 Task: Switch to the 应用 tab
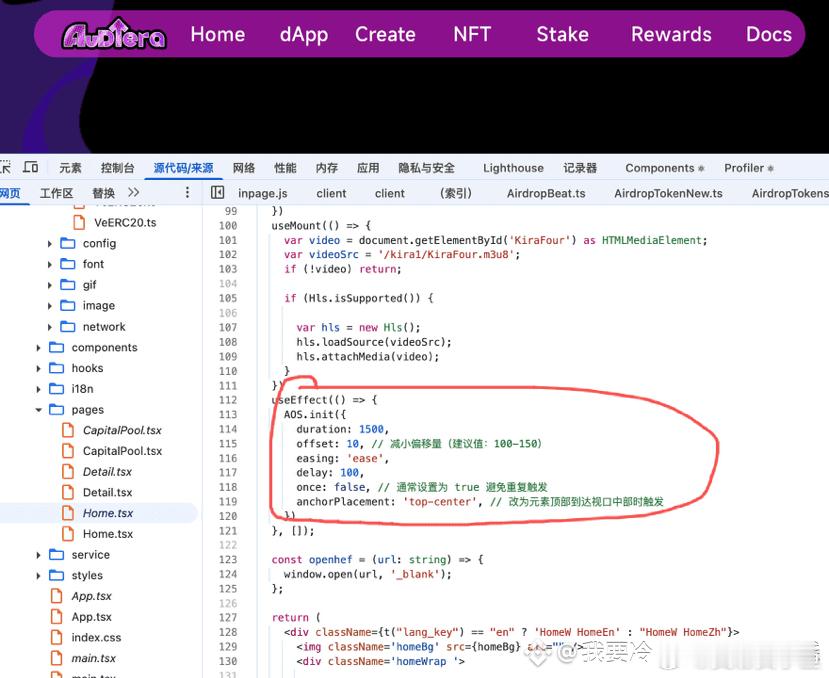[368, 168]
